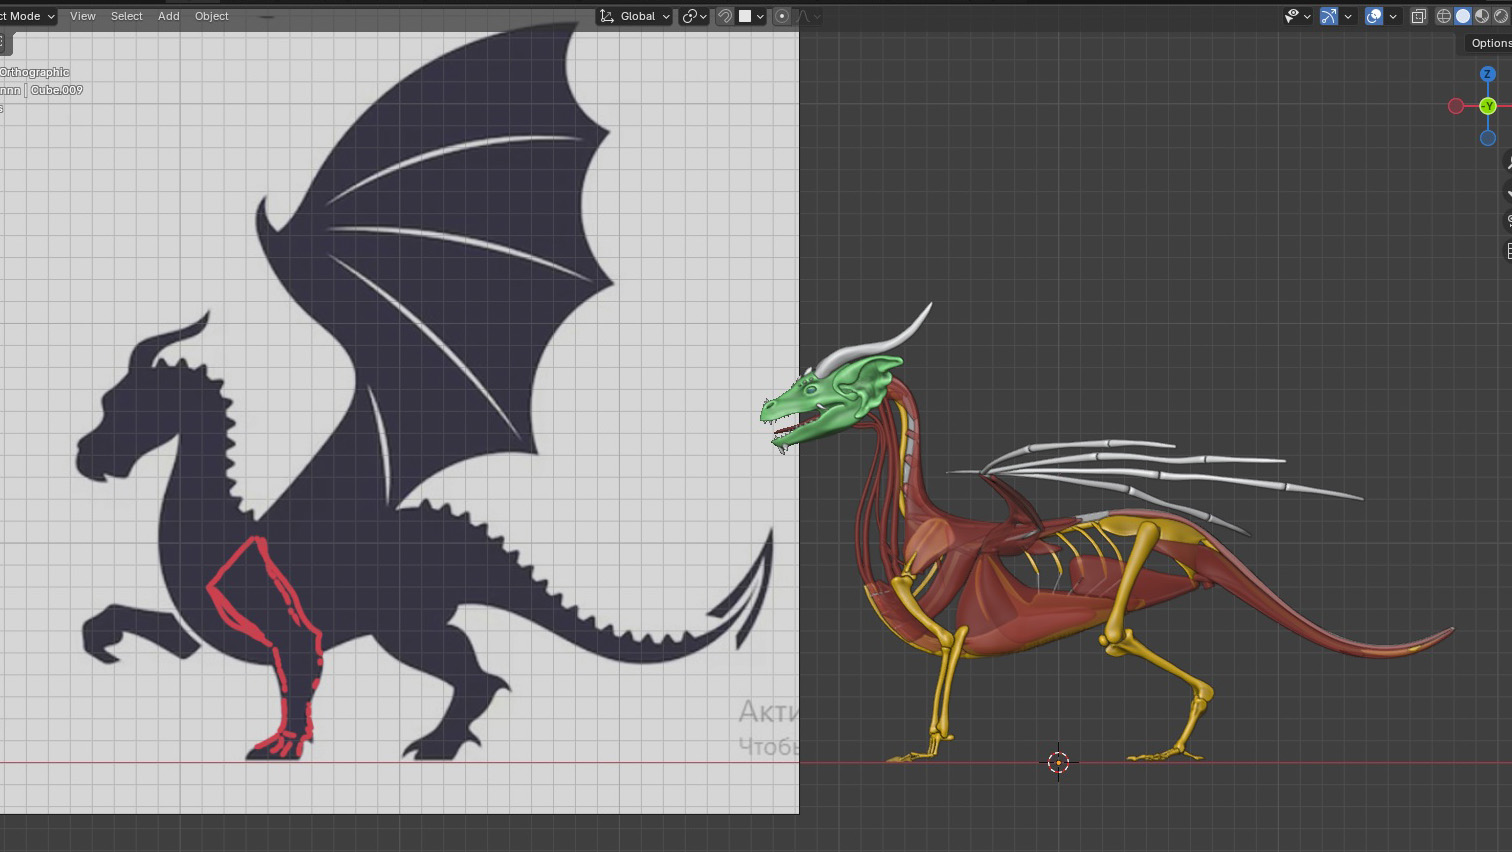Open the Object menu

coord(212,16)
